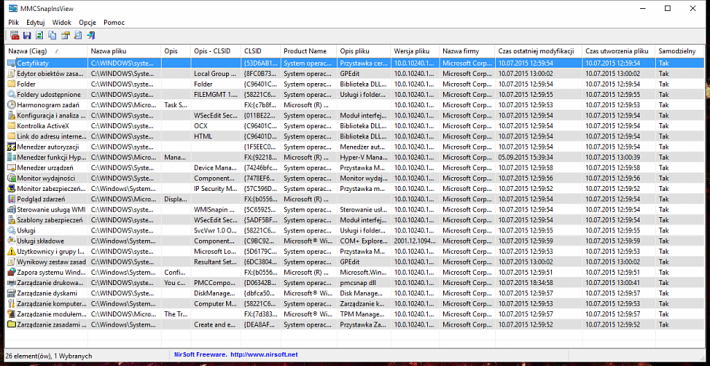Click the Zarządzanie modułem TPM row icon
Screen dimensions: 710x366
tap(11, 314)
